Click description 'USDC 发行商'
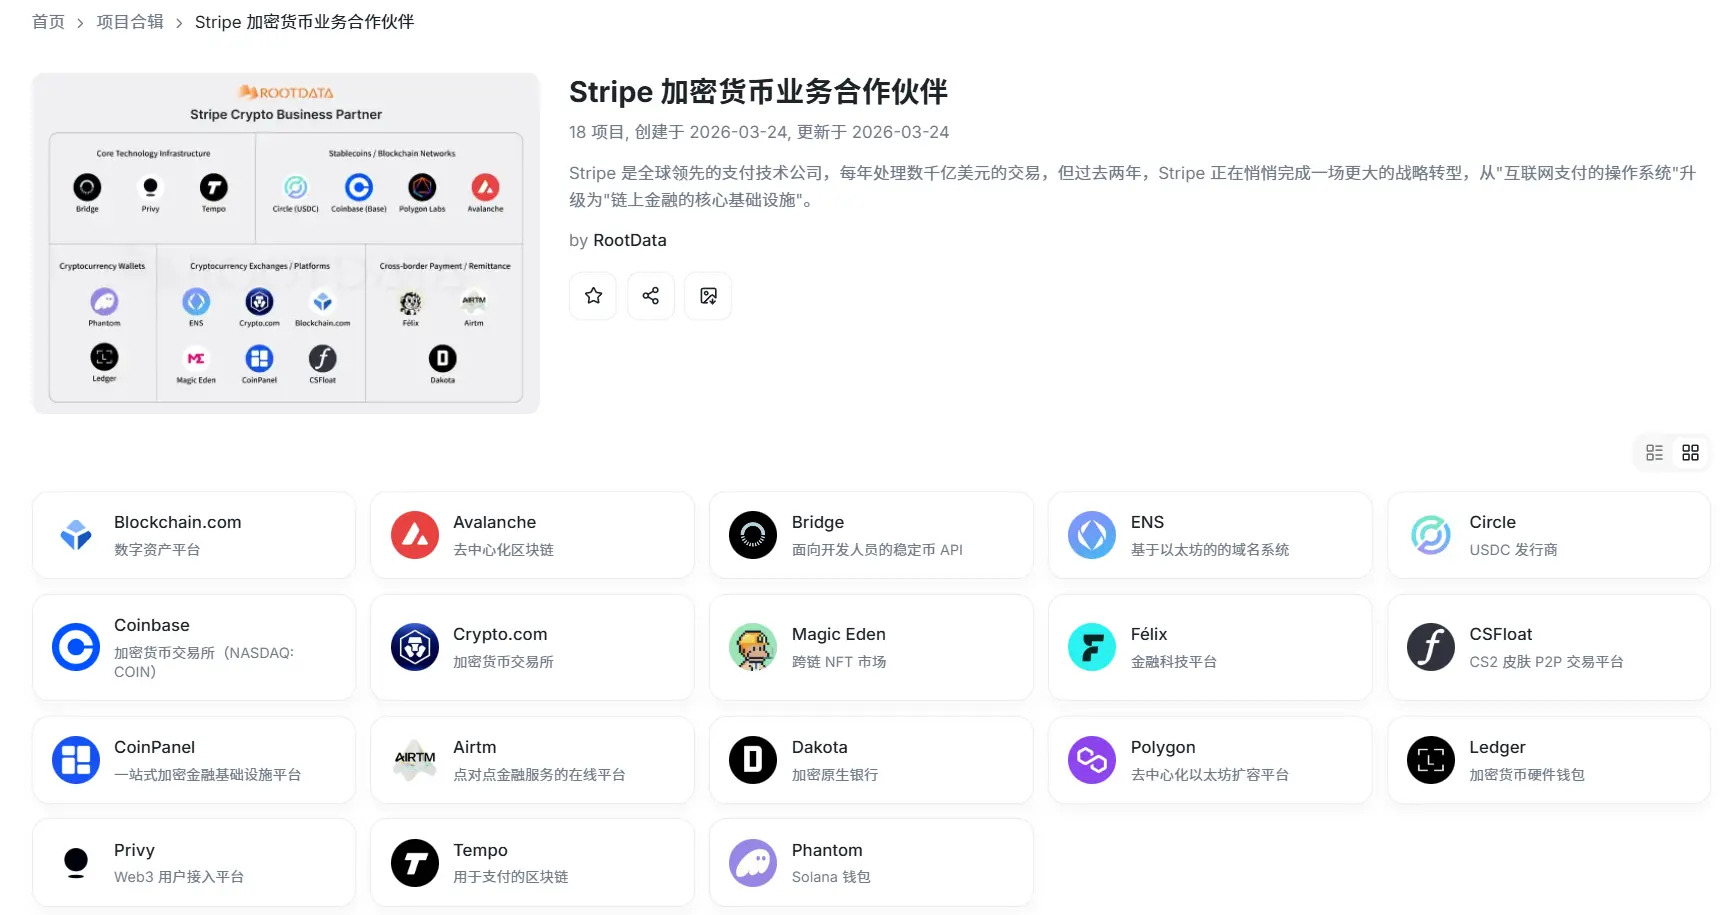1734x915 pixels. (1513, 550)
